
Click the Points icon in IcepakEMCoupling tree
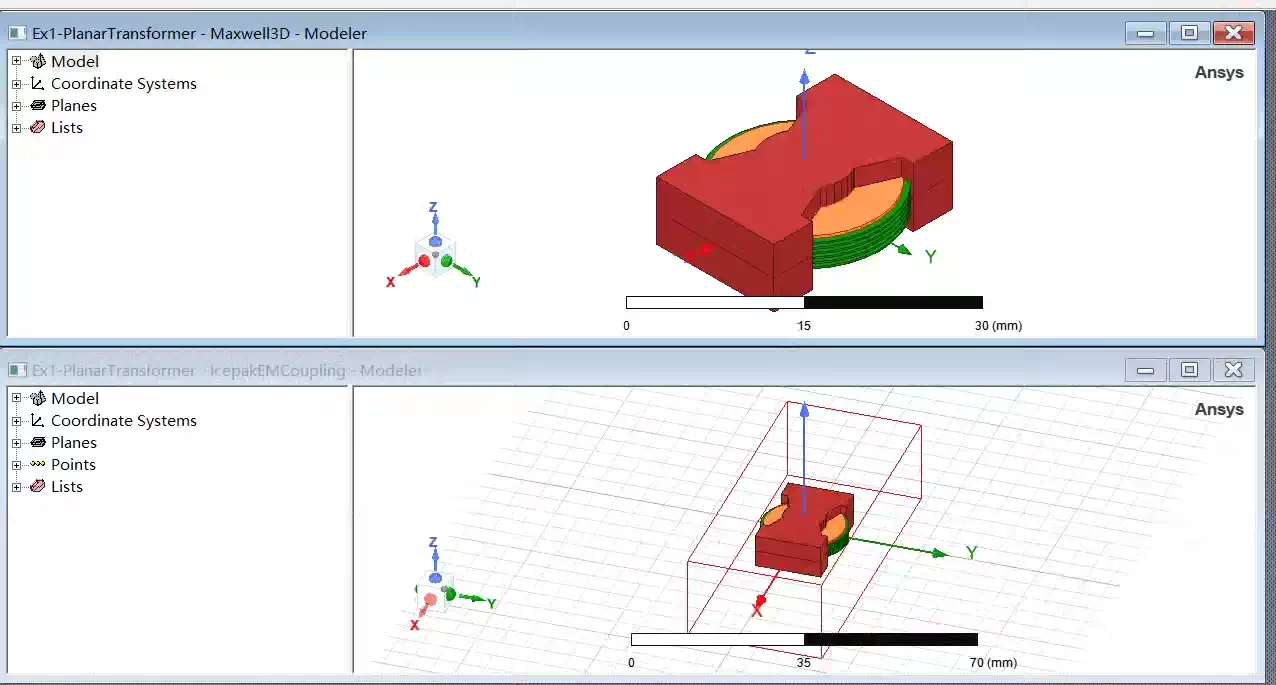pos(38,465)
